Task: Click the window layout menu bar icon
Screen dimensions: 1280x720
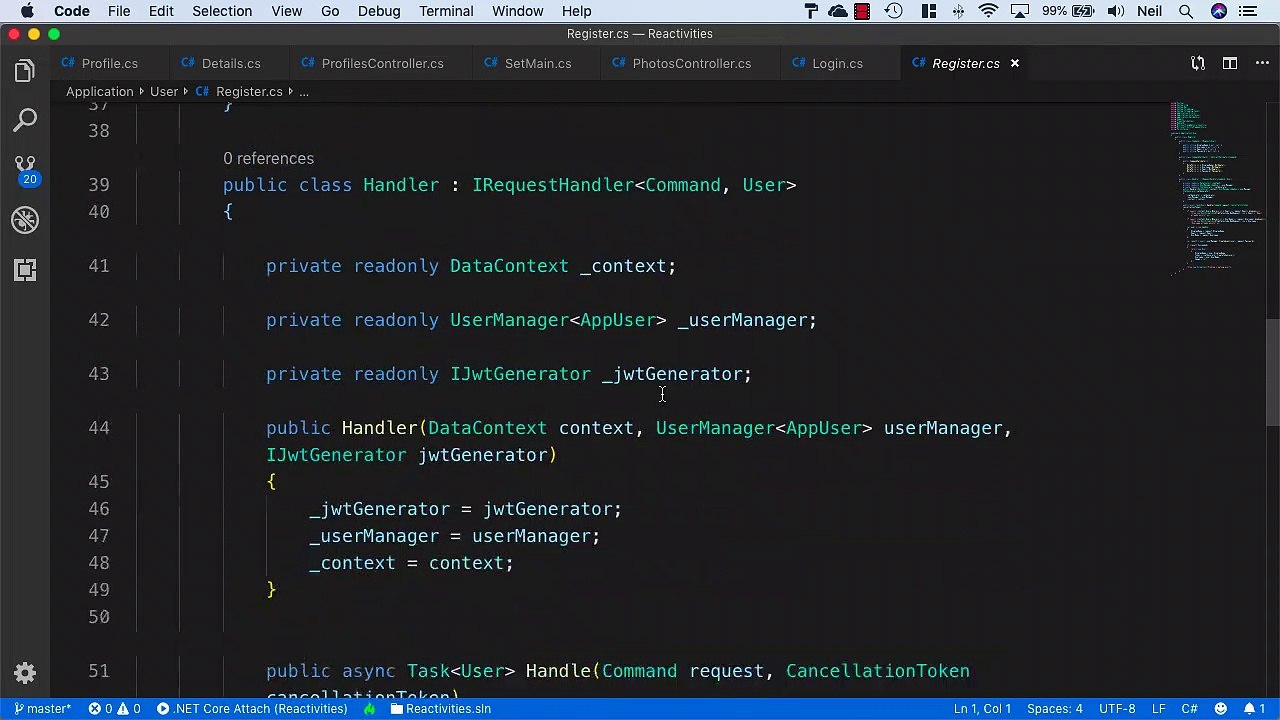Action: point(929,11)
